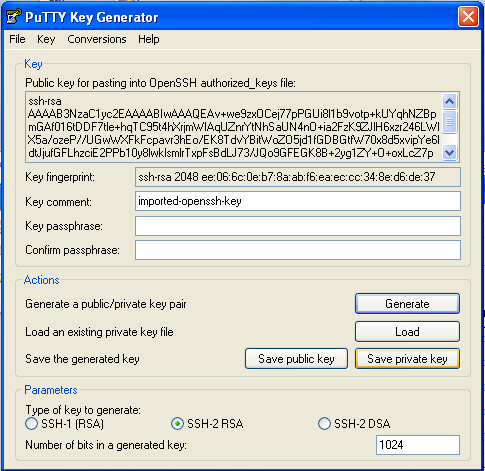Screen dimensions: 485x471
Task: Select the SSH-2 DSA key type
Action: pyautogui.click(x=324, y=424)
